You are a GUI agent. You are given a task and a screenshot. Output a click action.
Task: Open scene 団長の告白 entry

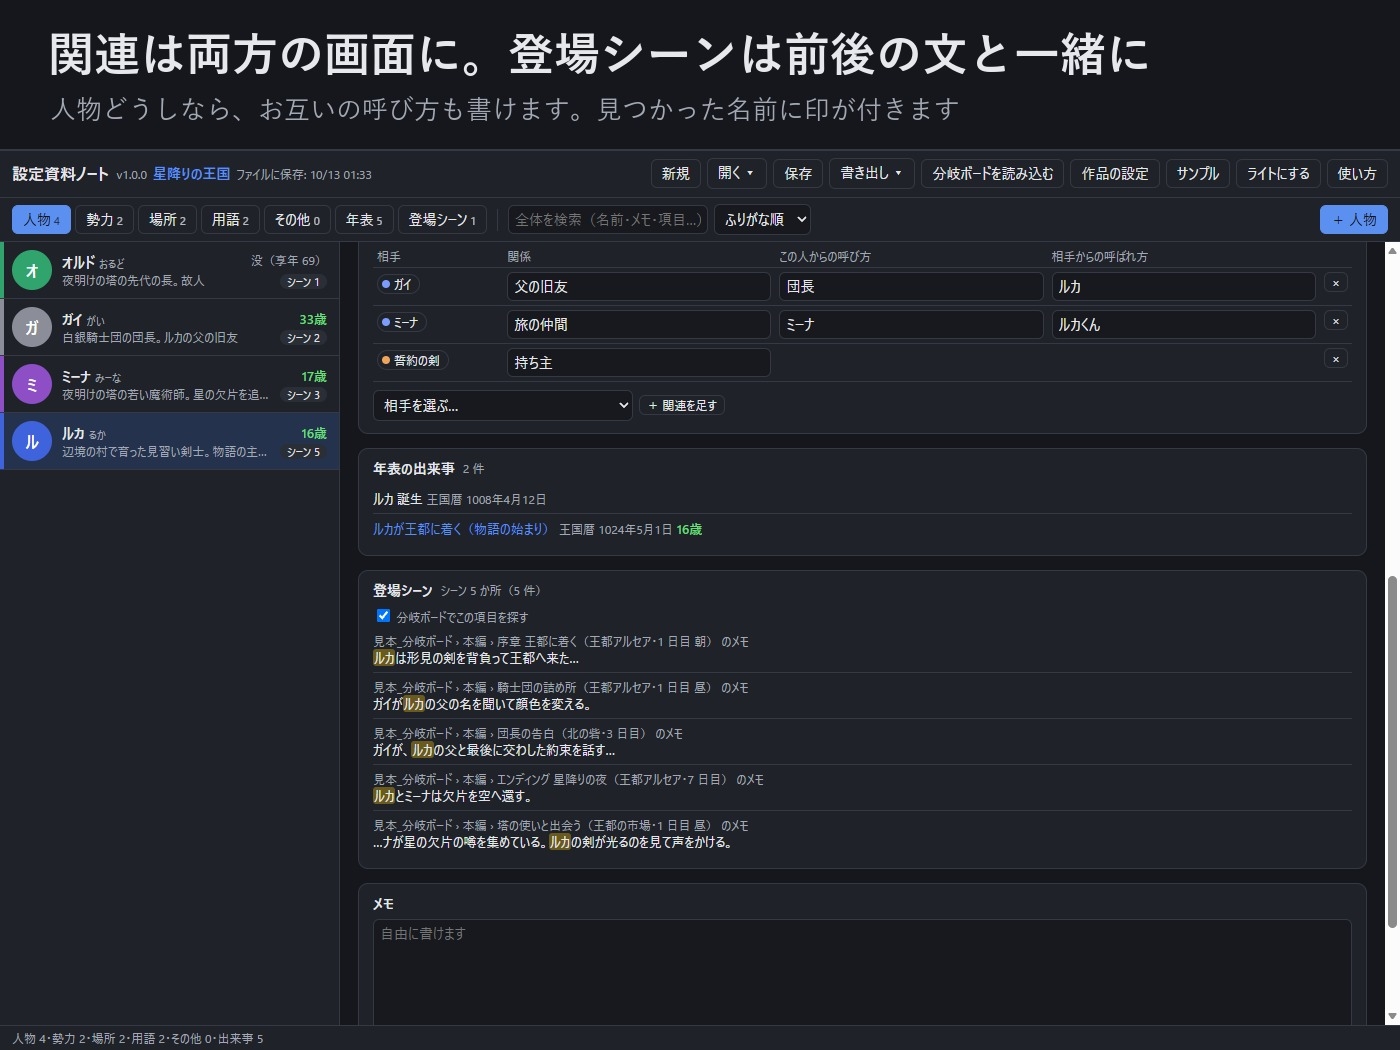tap(862, 742)
